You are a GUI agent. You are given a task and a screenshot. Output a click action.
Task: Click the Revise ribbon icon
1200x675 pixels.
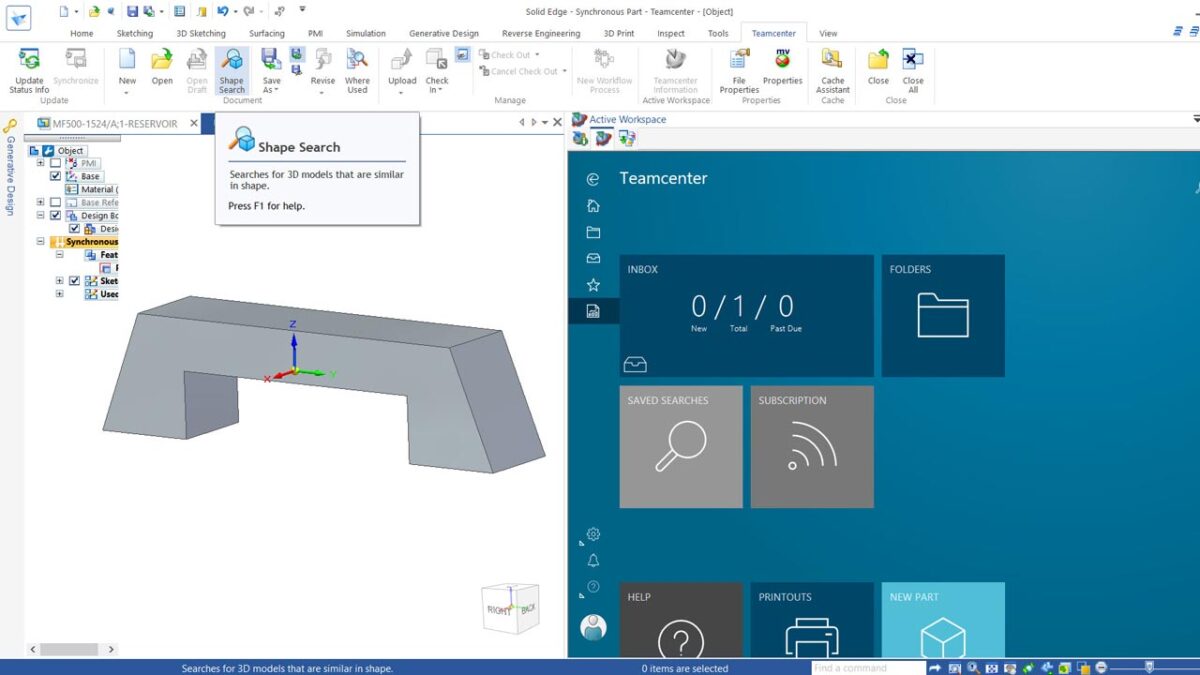pos(323,70)
